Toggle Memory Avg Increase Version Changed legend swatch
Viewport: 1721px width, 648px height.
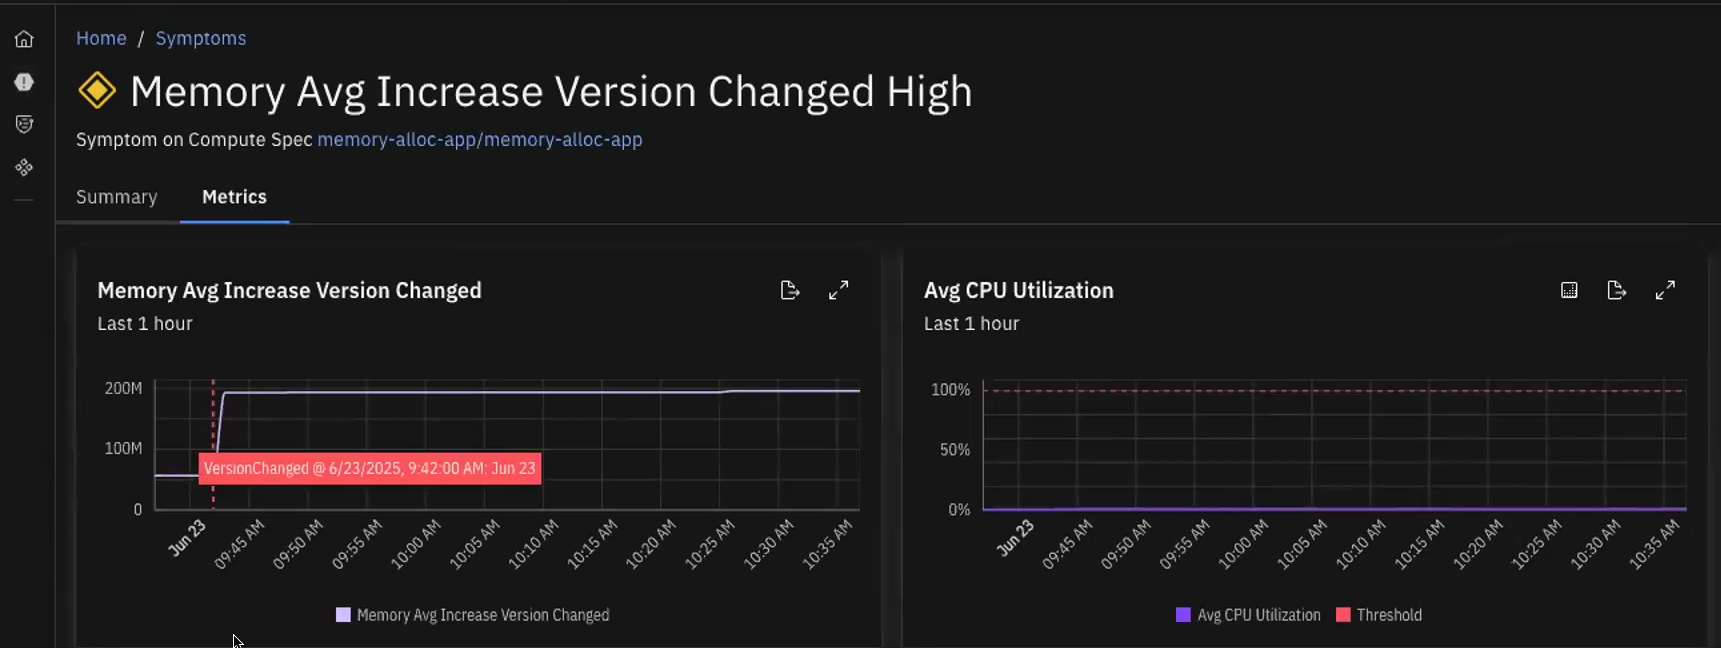point(343,615)
